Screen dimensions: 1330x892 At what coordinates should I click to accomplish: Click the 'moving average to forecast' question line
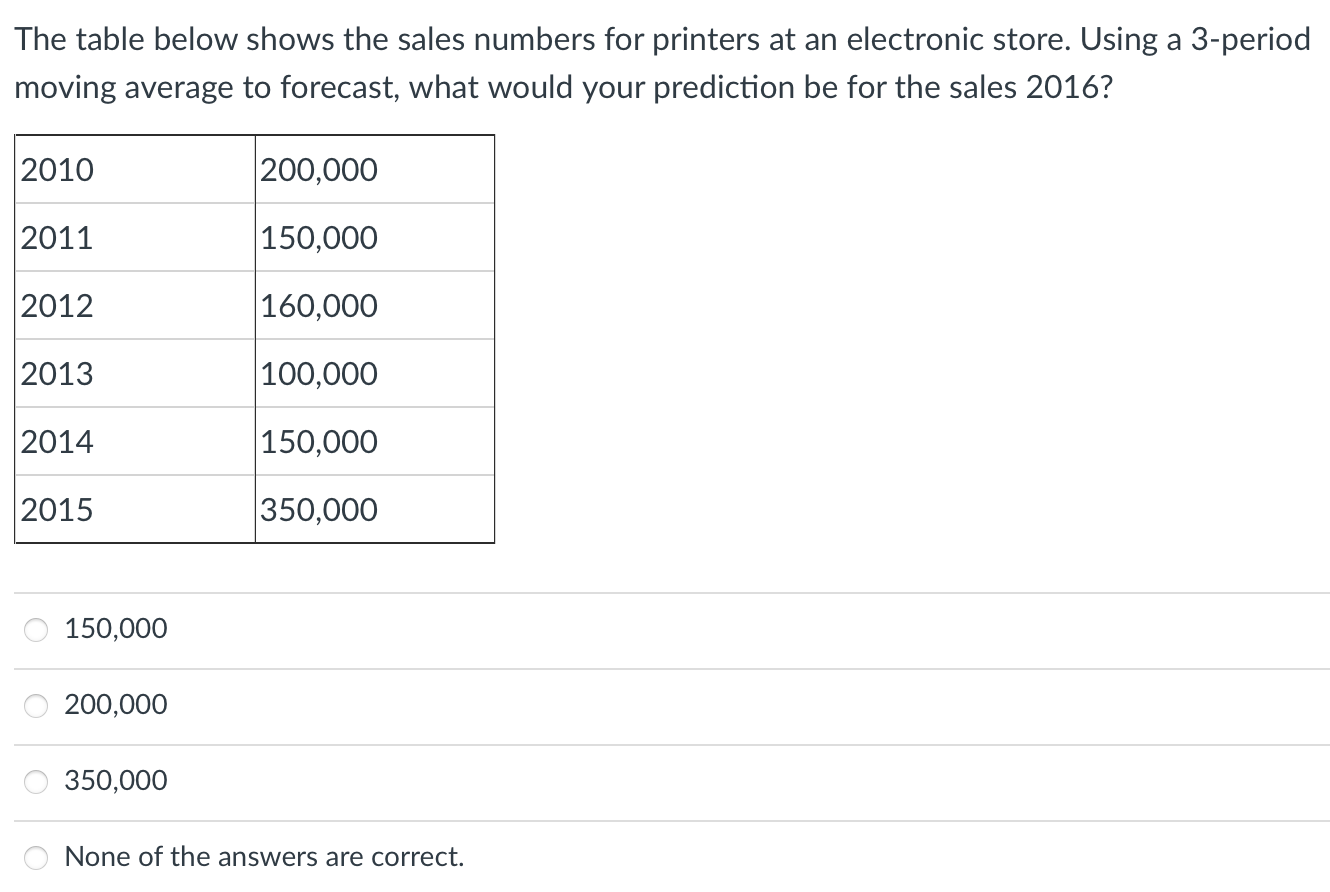coord(565,88)
